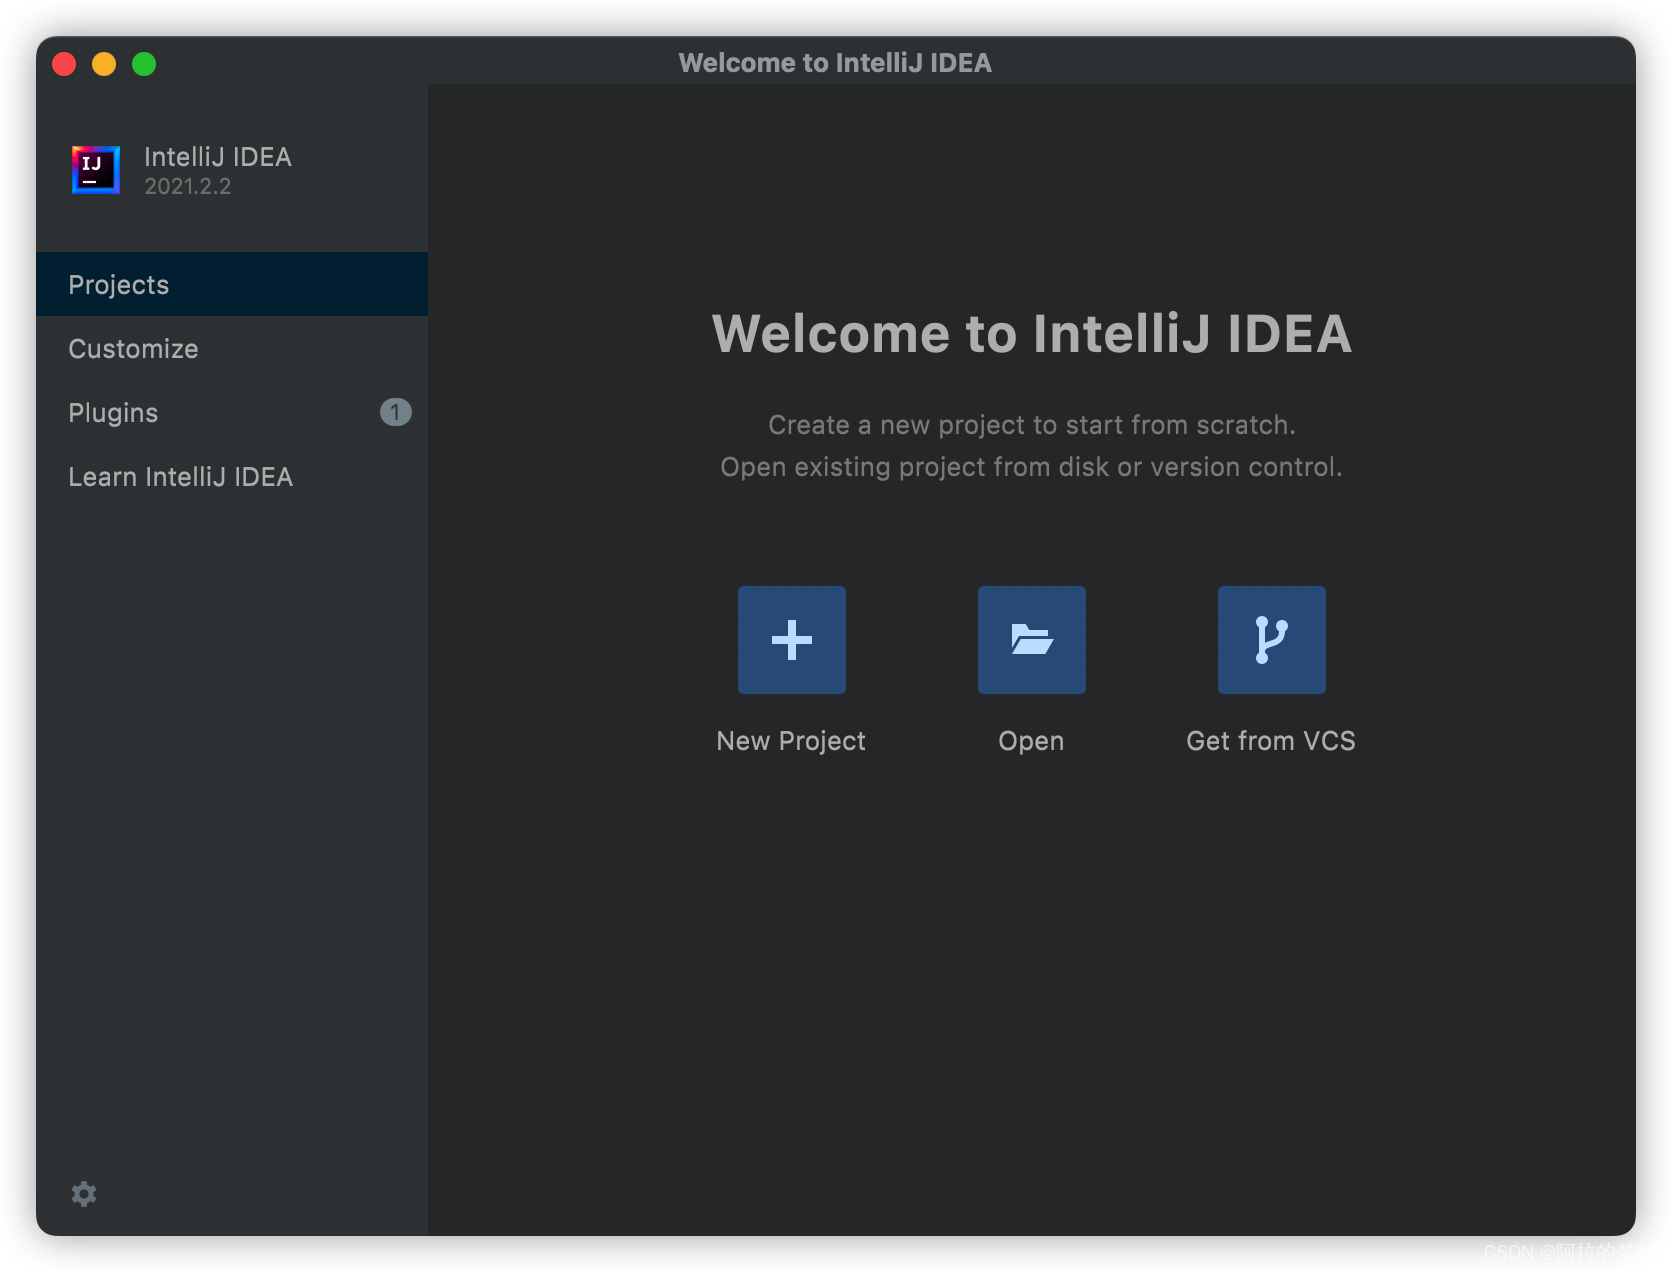Screen dimensions: 1672x1272
Task: Close the window with the red button
Action: tap(64, 64)
